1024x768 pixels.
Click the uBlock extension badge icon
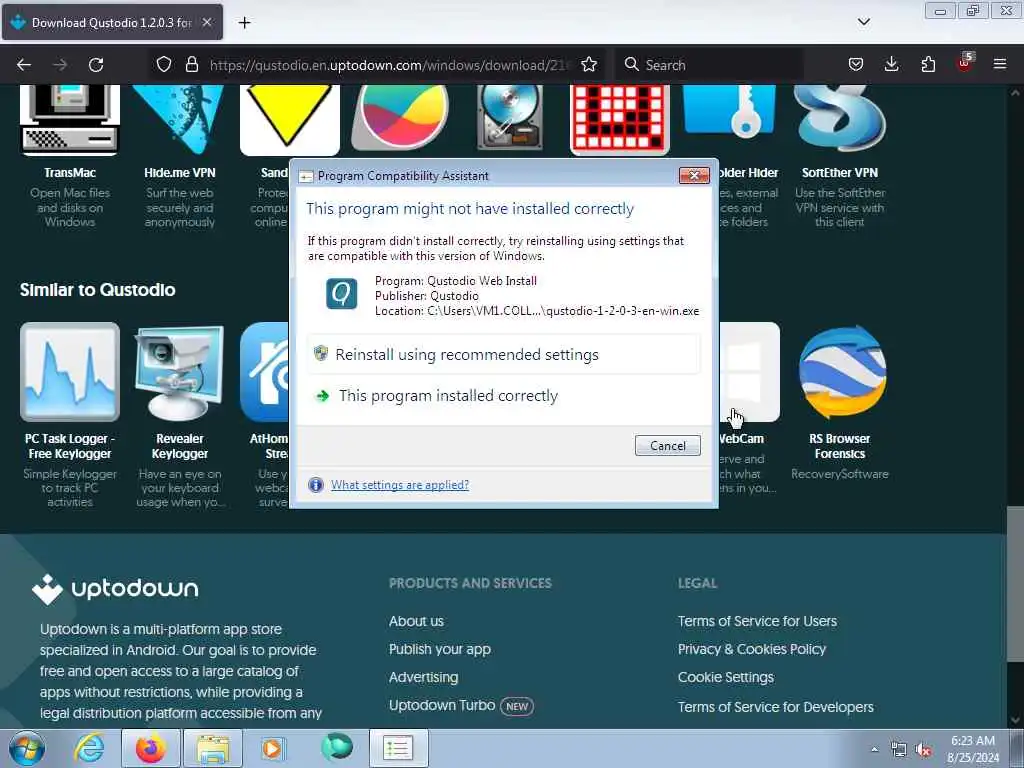[x=965, y=63]
